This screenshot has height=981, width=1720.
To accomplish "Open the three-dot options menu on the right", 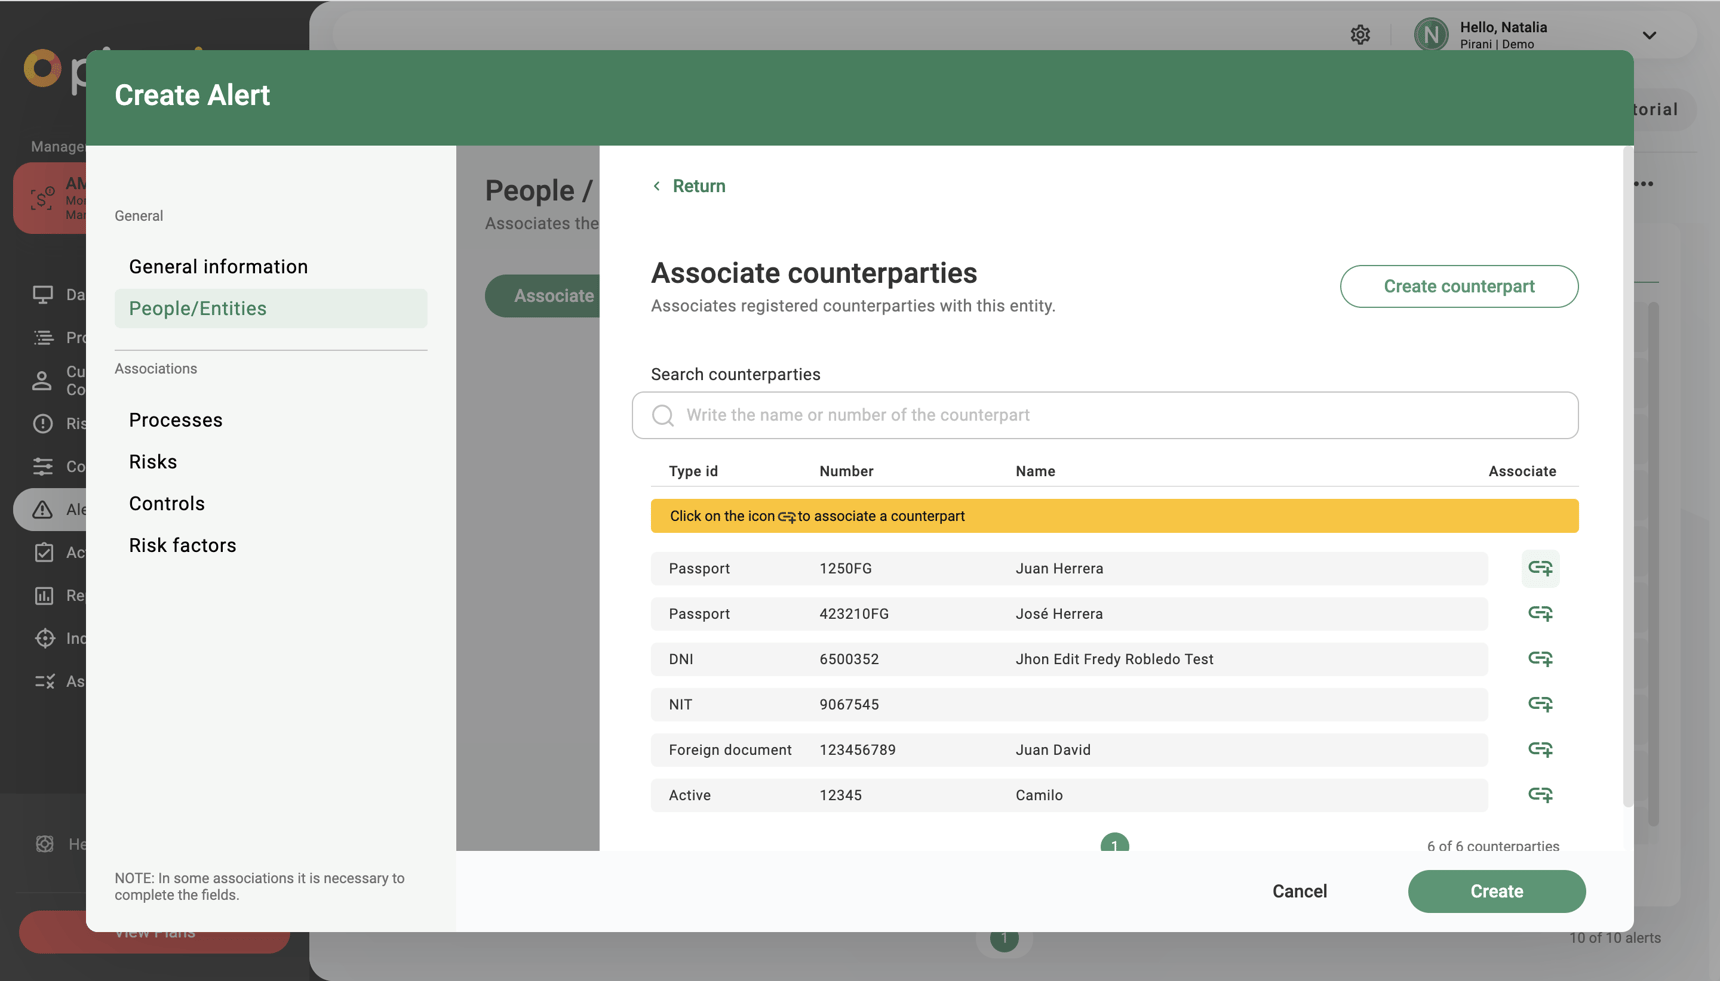I will (1644, 183).
